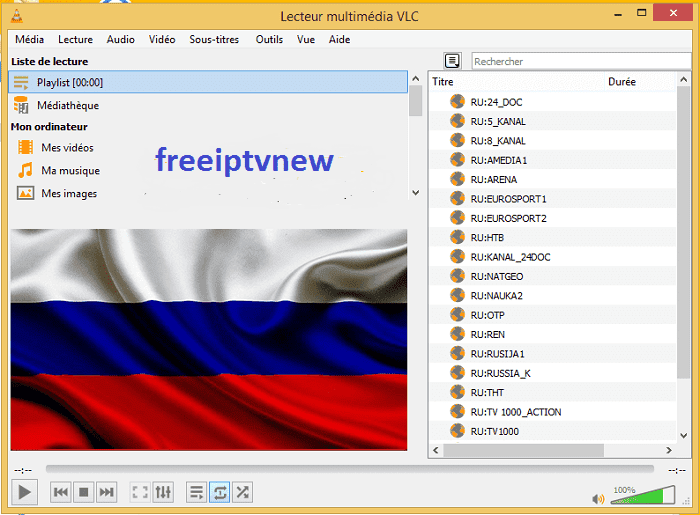The height and width of the screenshot is (515, 700).
Task: Toggle loop repeat mode
Action: [x=220, y=492]
